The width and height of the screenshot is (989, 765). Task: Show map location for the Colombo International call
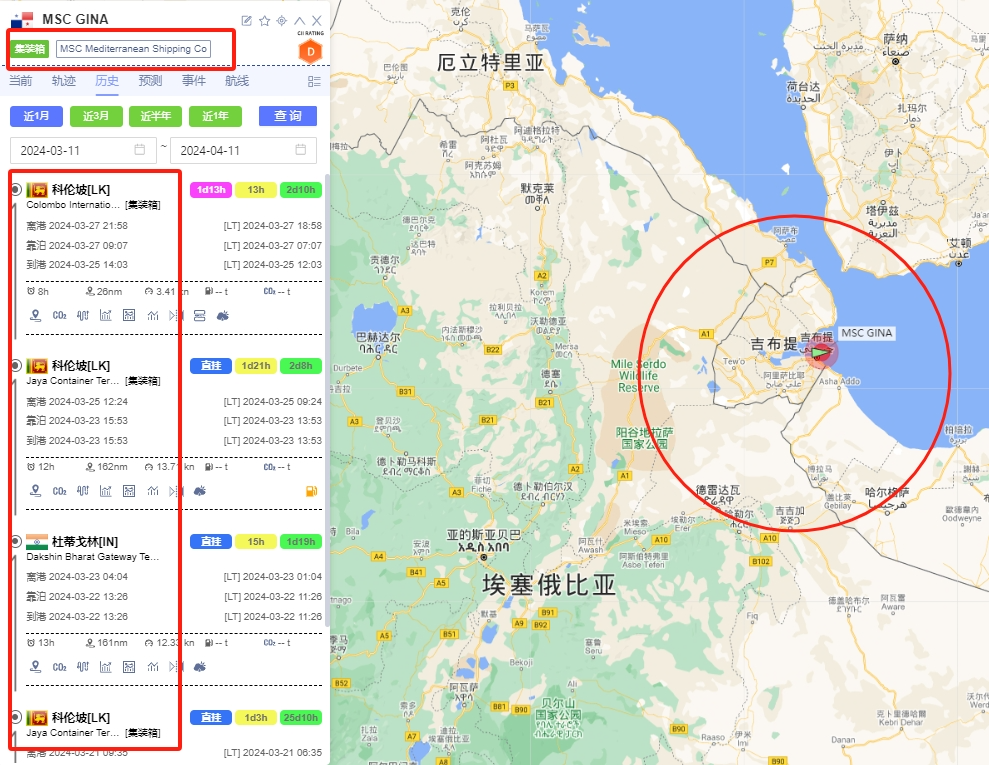pyautogui.click(x=36, y=315)
